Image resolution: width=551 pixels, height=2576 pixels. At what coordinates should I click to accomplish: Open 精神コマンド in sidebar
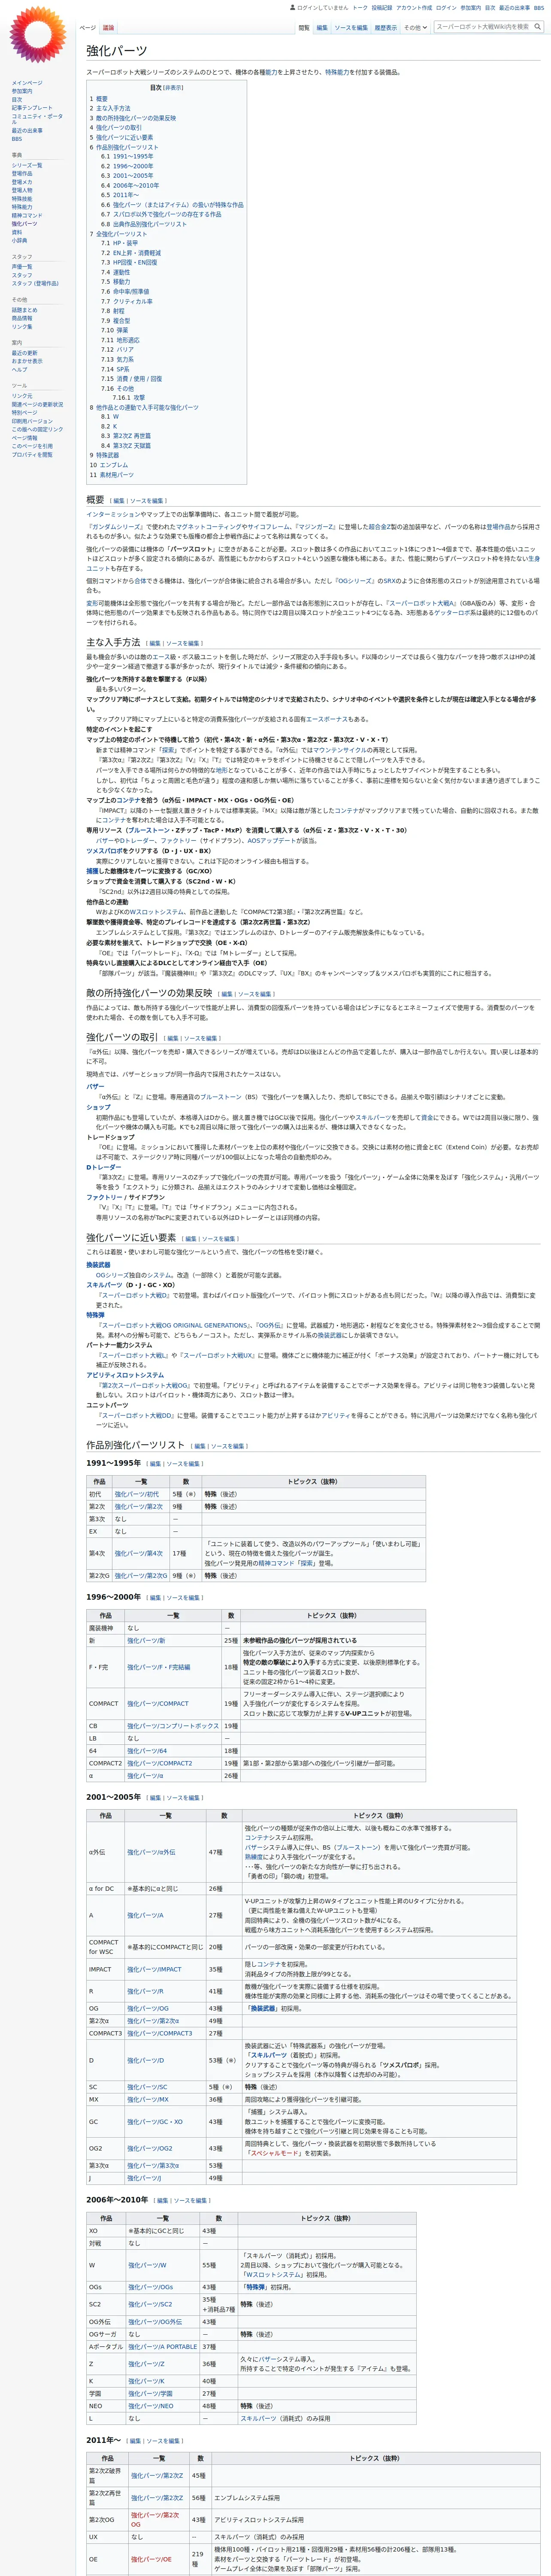click(27, 215)
